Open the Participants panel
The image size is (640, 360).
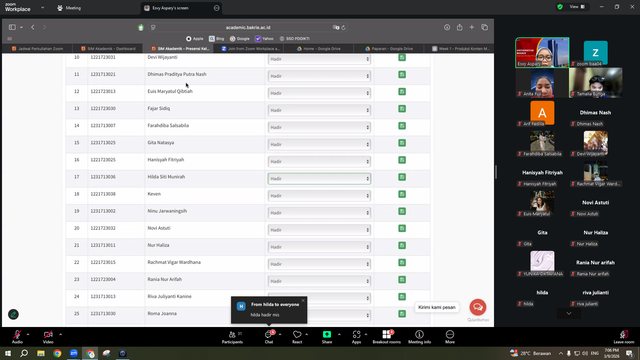point(232,337)
